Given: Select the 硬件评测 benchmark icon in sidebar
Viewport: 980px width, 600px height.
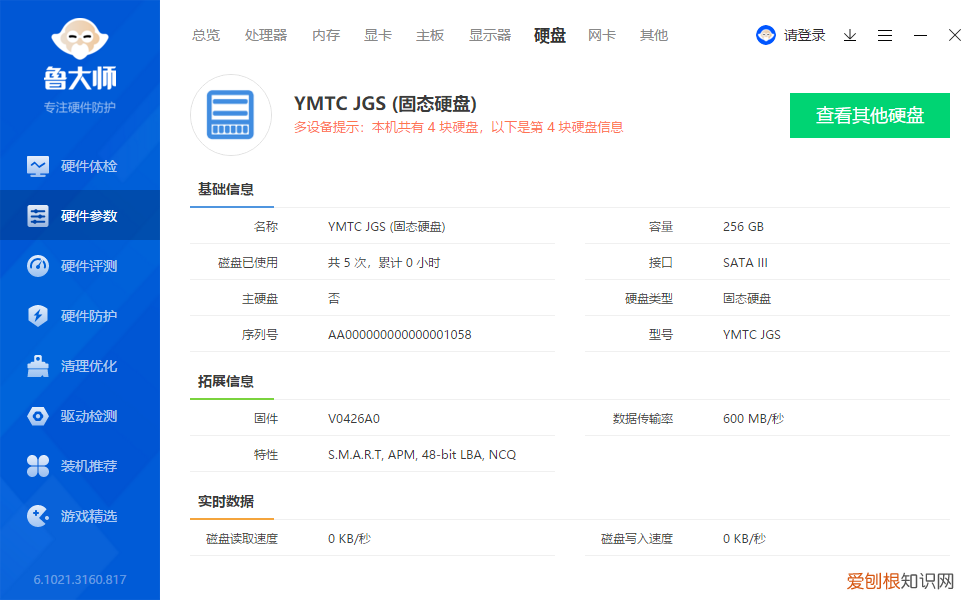Looking at the screenshot, I should point(40,266).
